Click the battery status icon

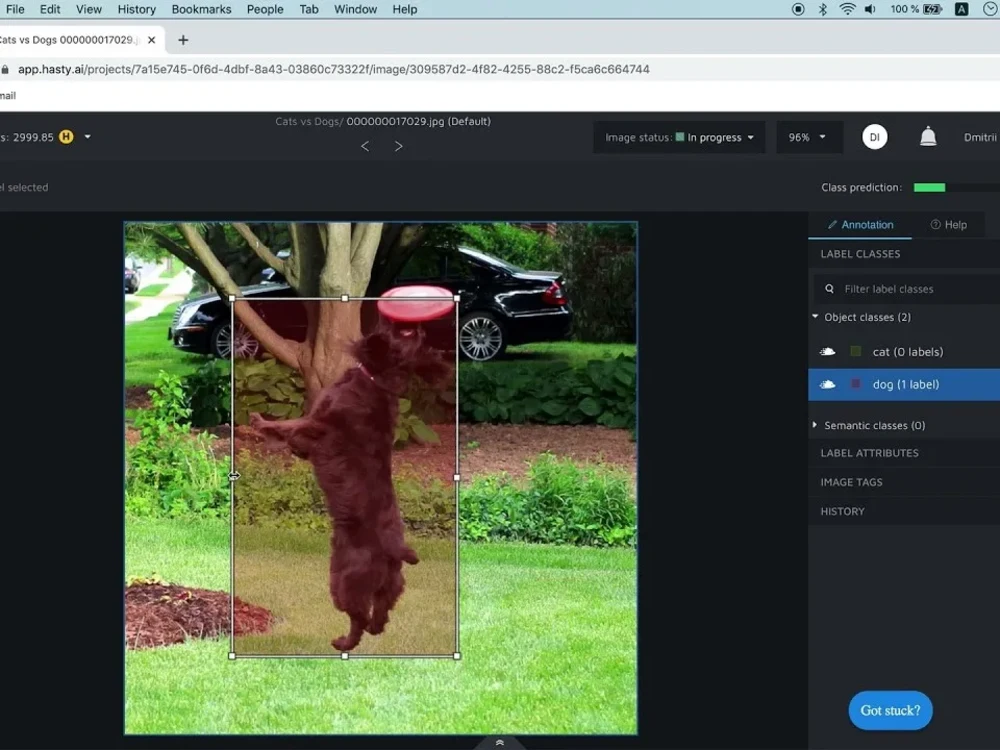[x=932, y=9]
